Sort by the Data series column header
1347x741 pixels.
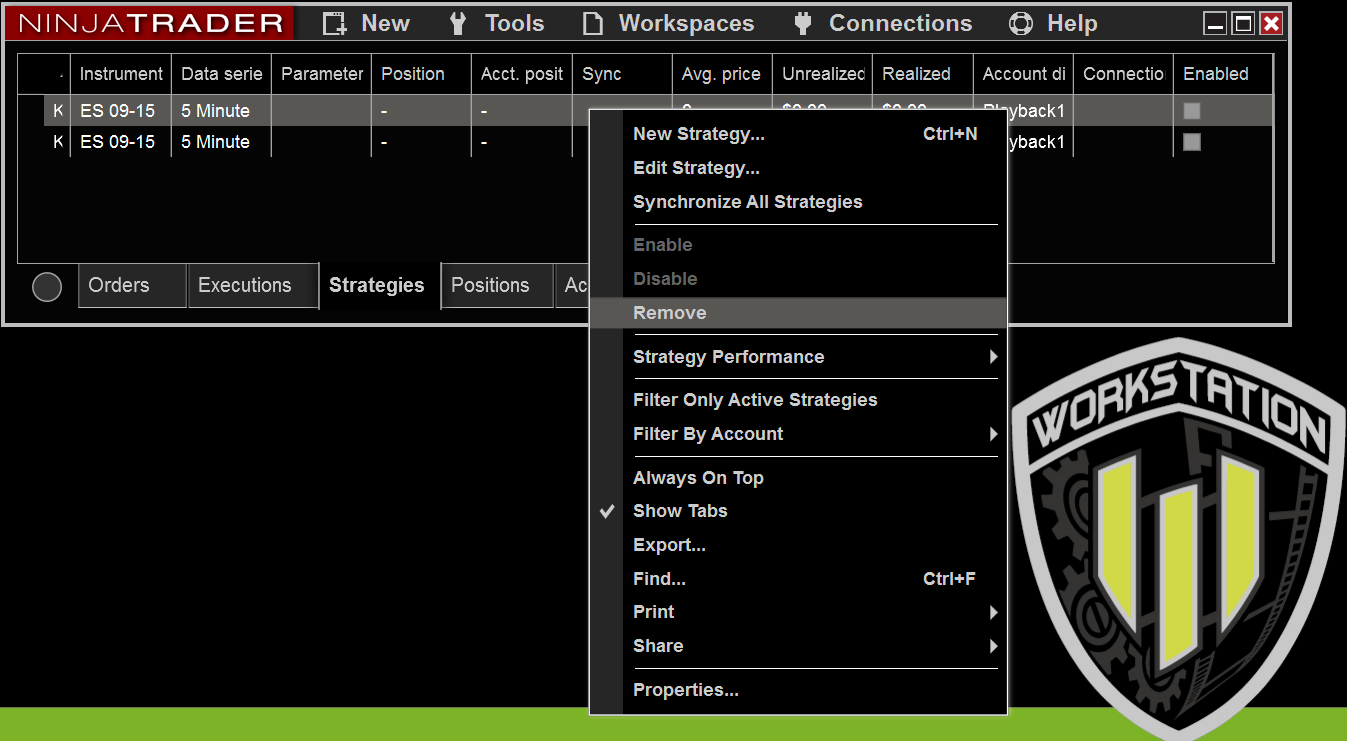(x=222, y=74)
